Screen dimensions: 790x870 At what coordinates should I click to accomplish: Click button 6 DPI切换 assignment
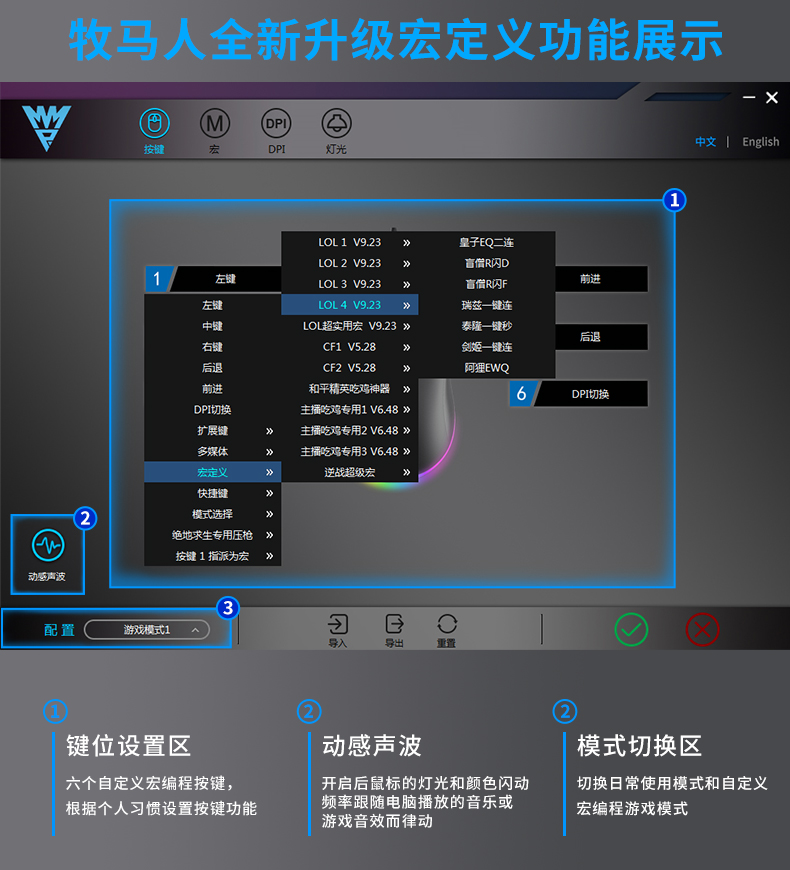[579, 393]
